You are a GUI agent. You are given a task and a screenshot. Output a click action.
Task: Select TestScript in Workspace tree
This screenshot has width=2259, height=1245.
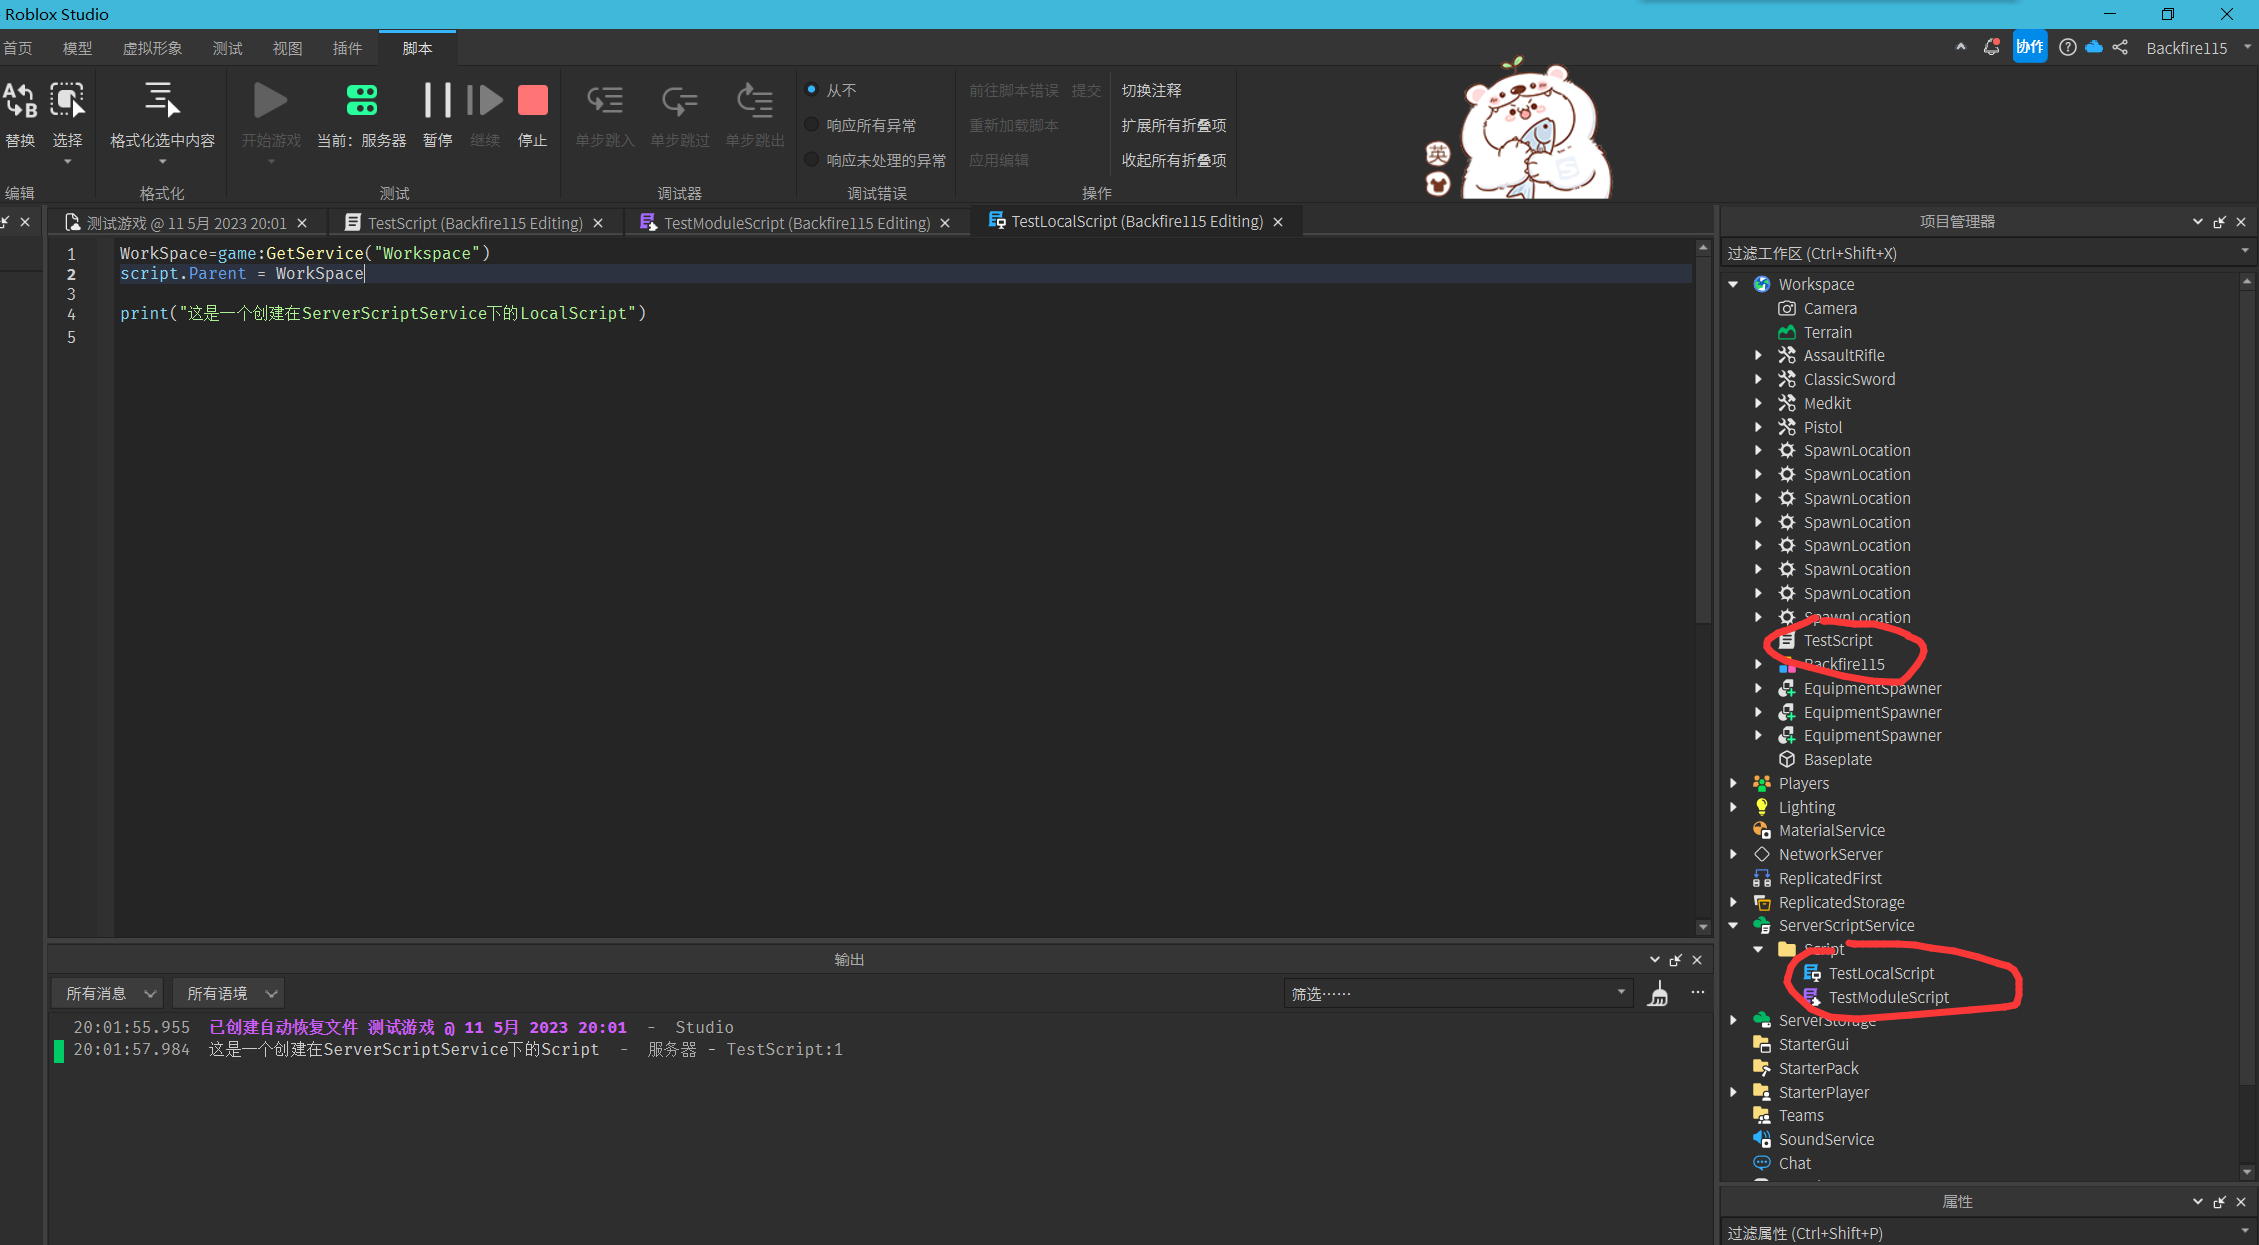[x=1838, y=640]
